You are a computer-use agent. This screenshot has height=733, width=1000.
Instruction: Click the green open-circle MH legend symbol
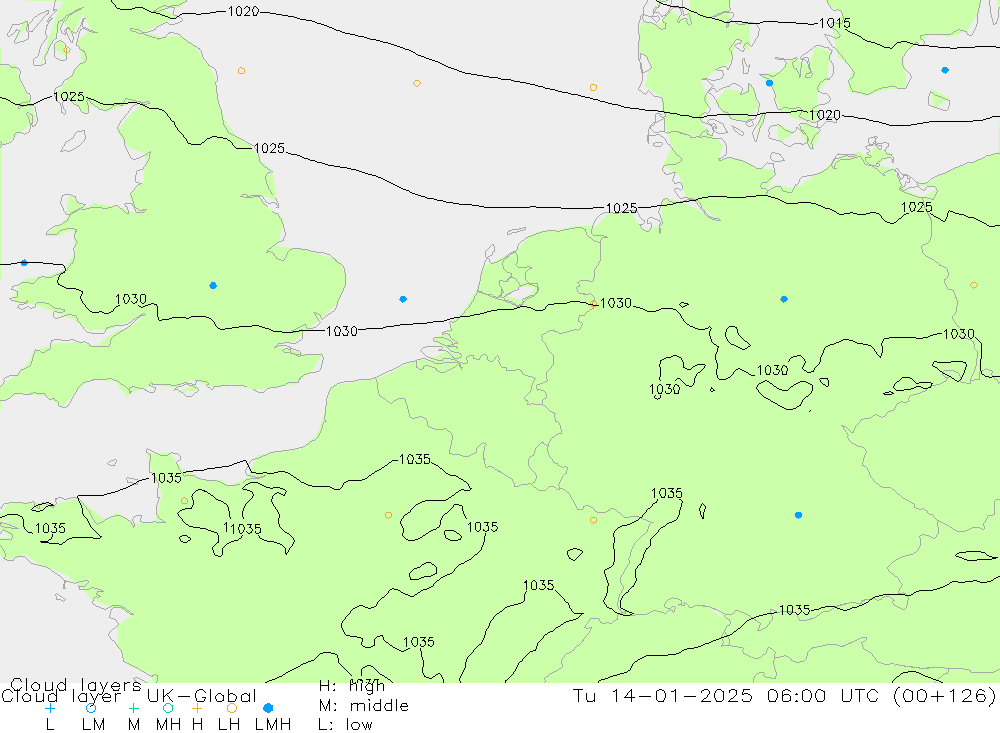[168, 708]
